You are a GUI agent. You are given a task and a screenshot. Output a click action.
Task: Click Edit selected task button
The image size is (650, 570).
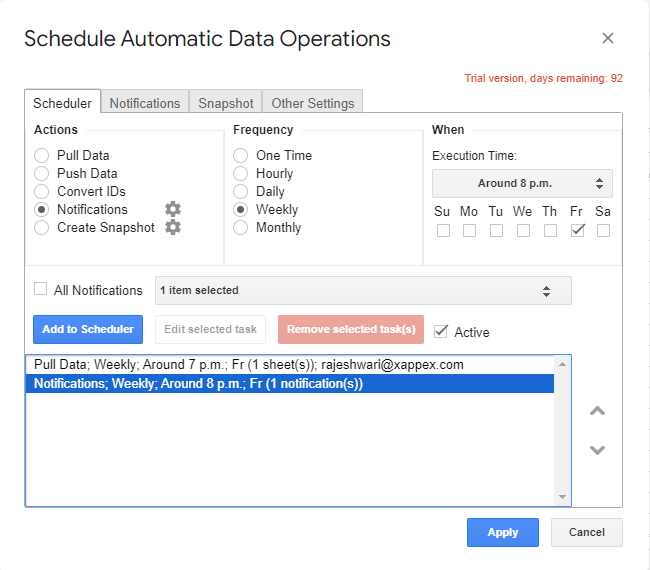210,329
